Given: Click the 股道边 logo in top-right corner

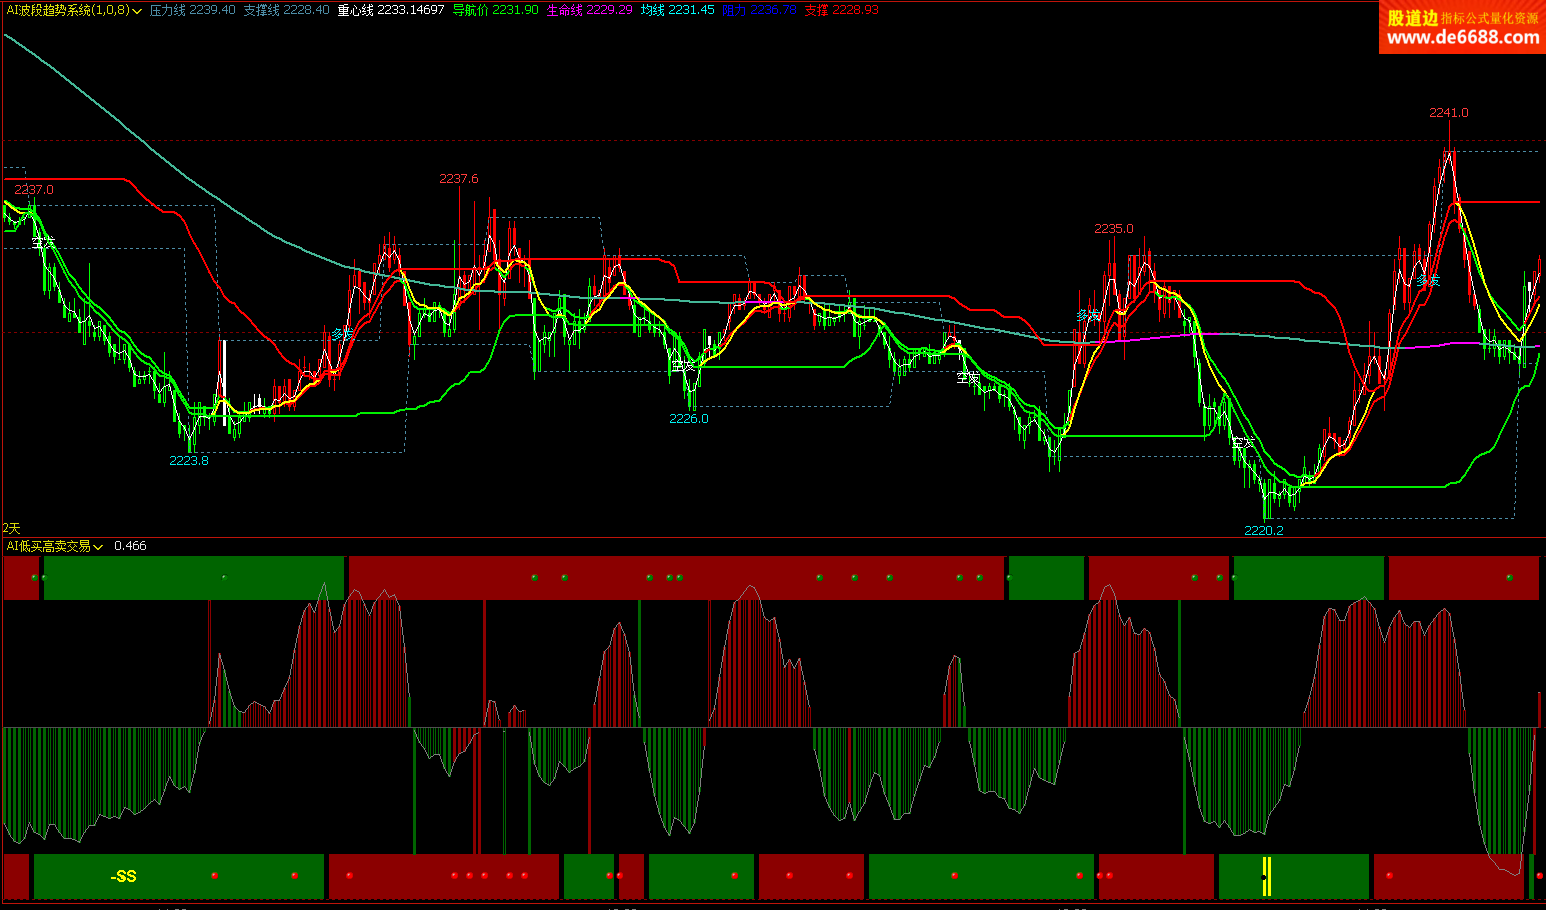Looking at the screenshot, I should coord(1411,17).
